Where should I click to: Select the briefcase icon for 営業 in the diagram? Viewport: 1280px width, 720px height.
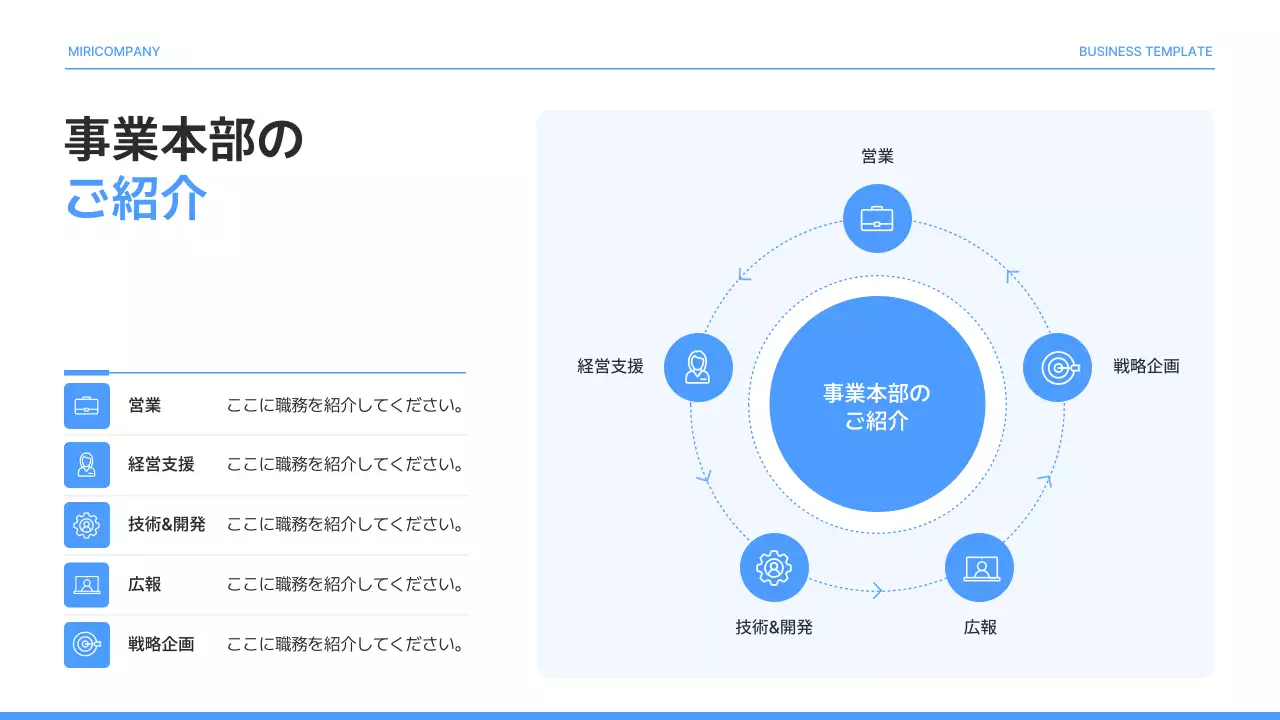877,218
